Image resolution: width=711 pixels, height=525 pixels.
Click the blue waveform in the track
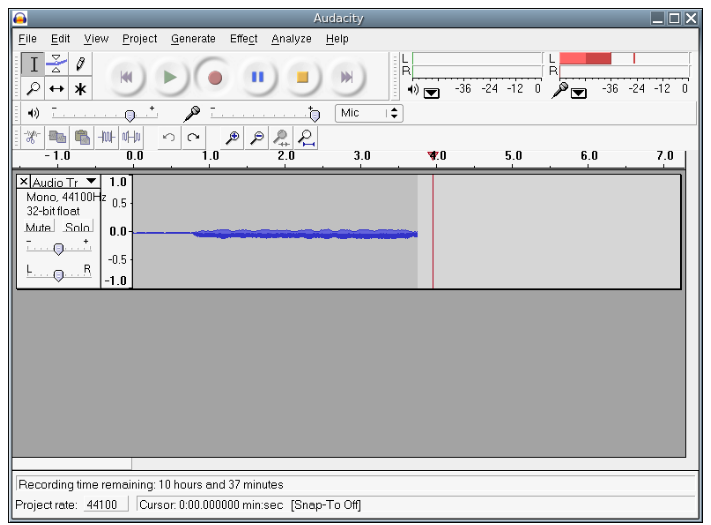pos(304,234)
